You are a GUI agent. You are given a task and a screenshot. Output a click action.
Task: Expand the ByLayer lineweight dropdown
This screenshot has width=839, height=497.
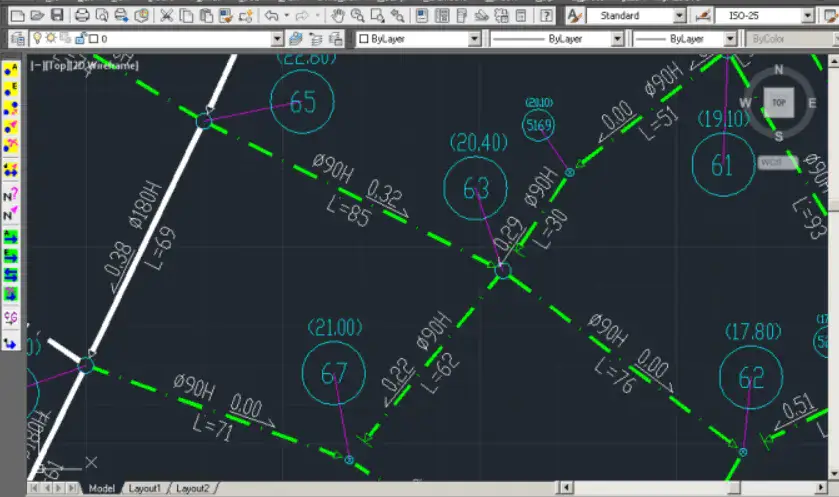click(x=730, y=39)
